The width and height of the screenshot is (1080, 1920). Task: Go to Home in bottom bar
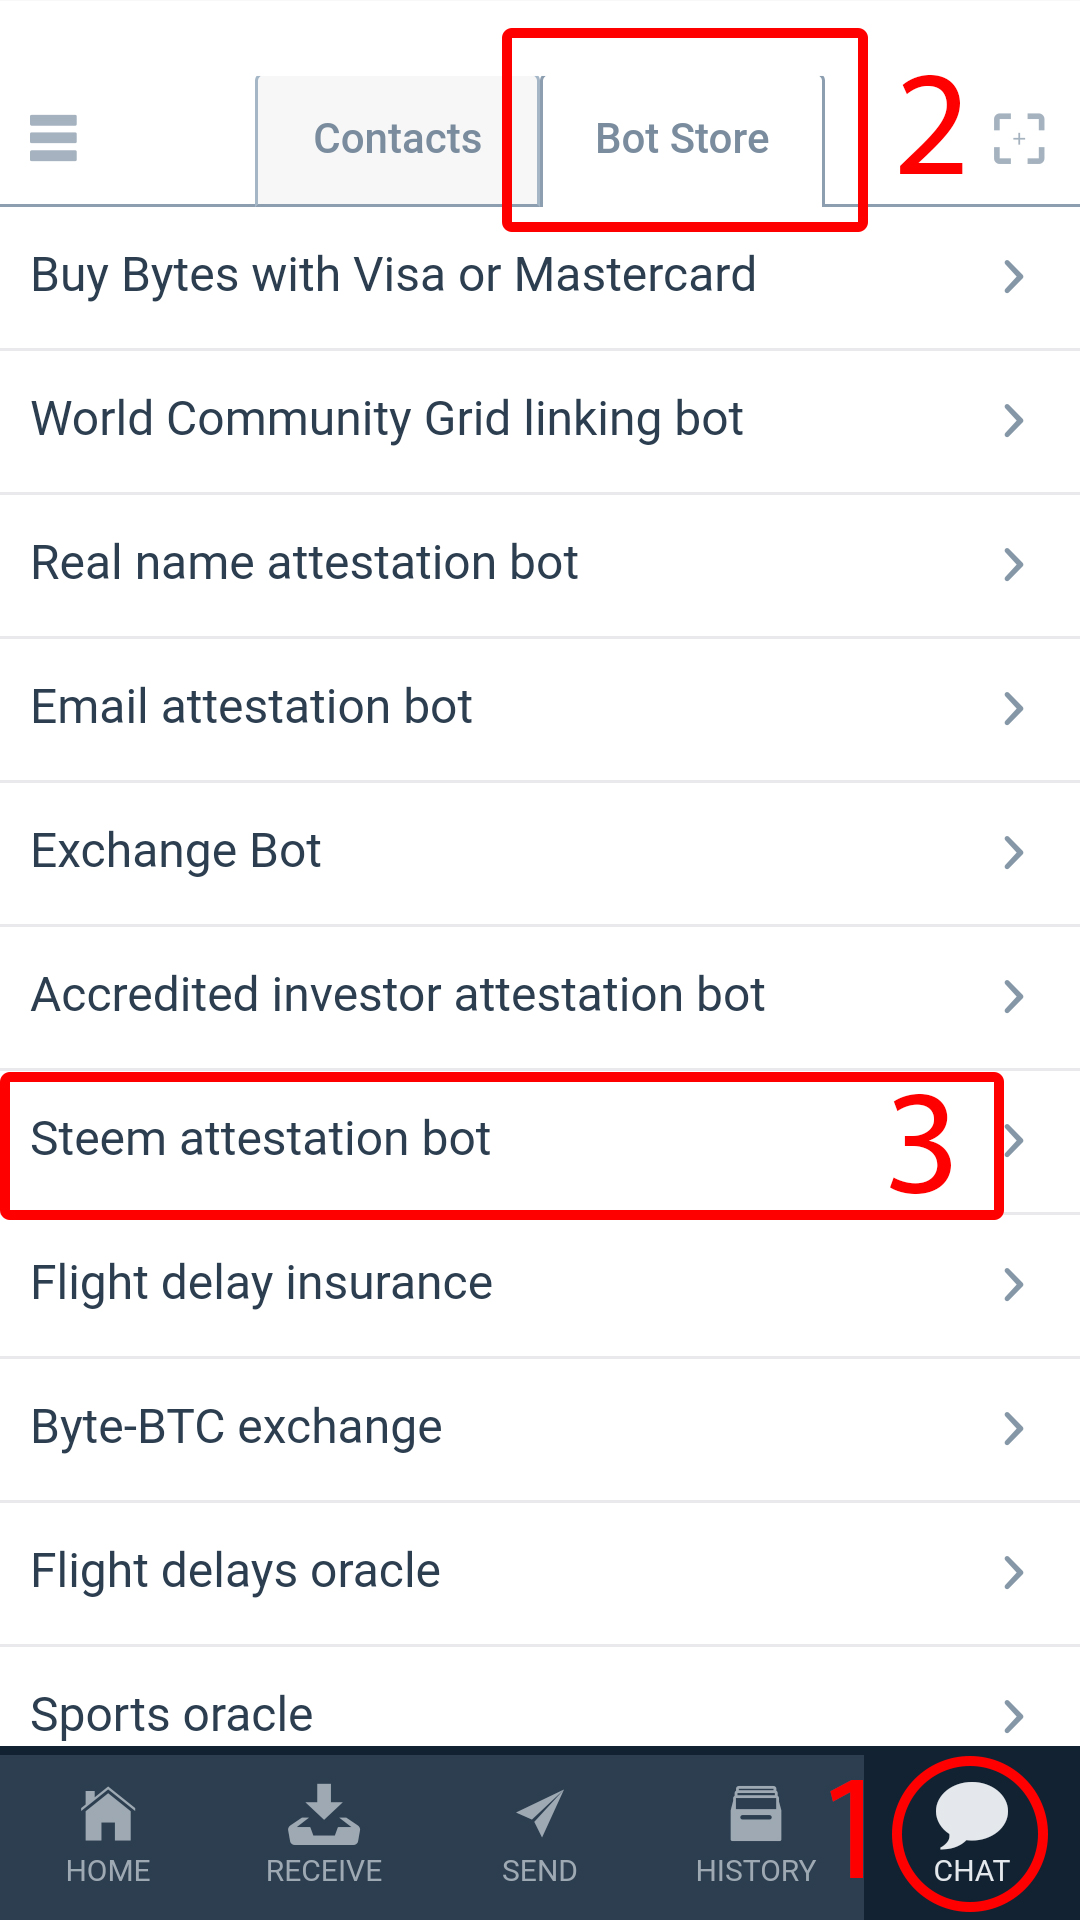point(108,1836)
